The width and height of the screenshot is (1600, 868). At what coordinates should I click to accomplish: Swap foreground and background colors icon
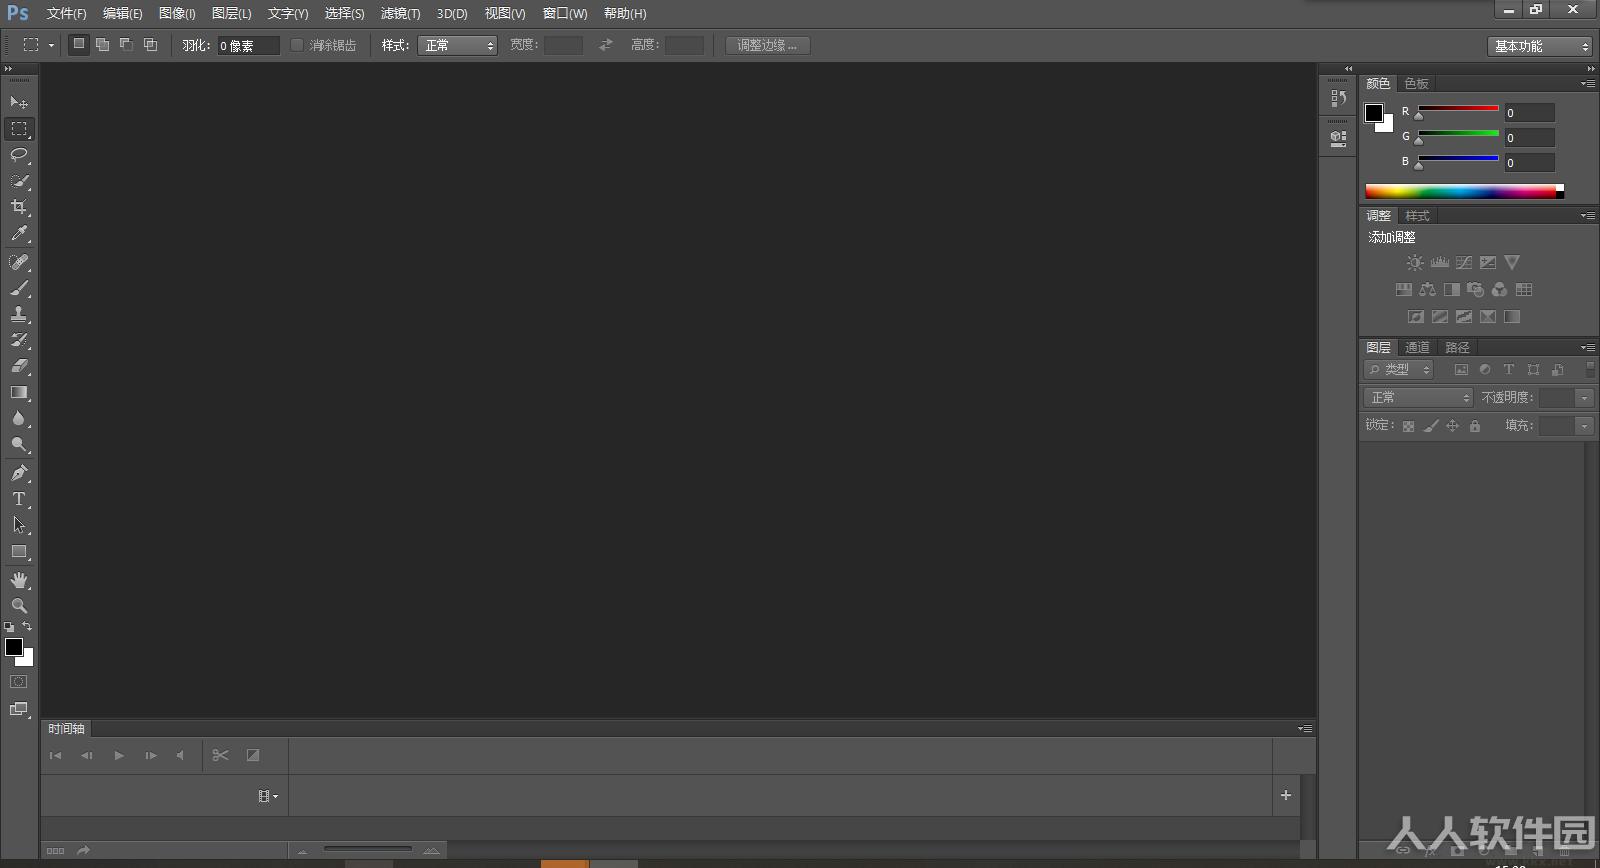pyautogui.click(x=27, y=626)
